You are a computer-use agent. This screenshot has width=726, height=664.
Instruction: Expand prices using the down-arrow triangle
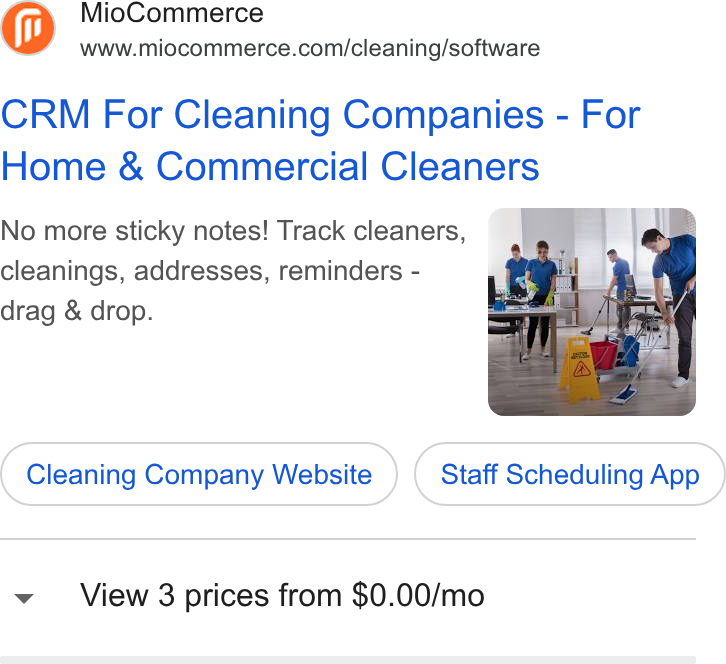[24, 598]
